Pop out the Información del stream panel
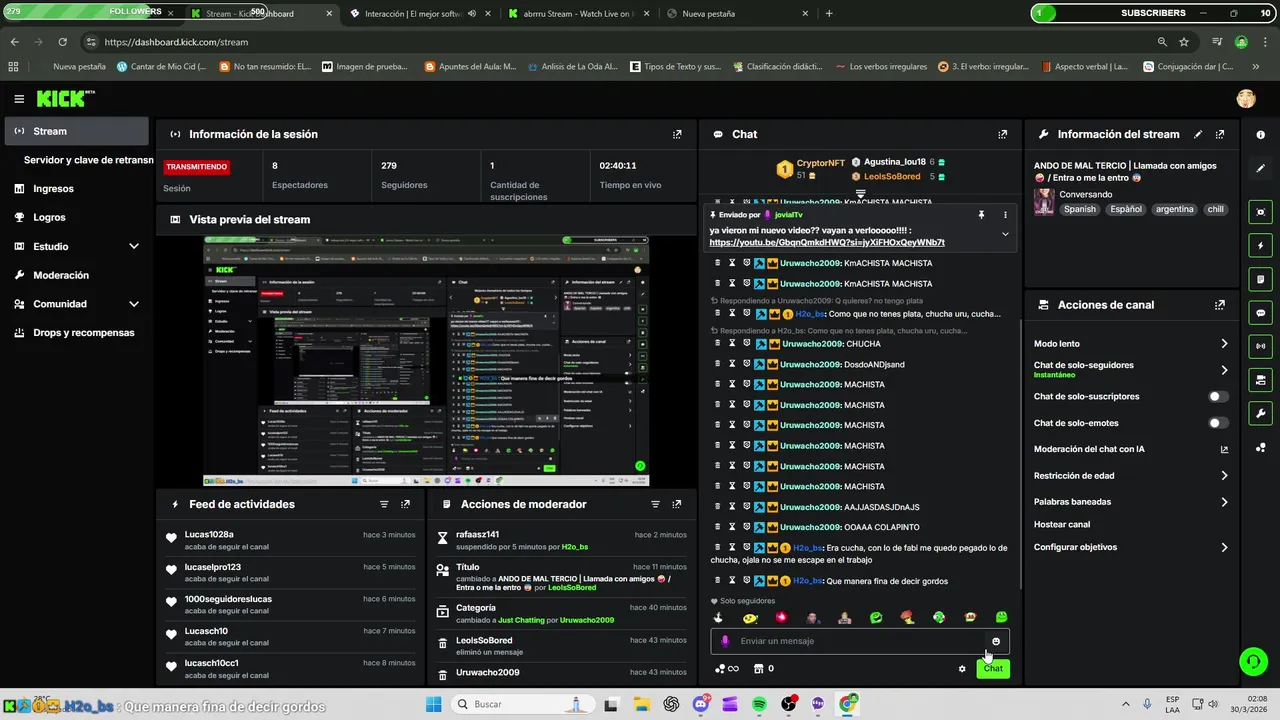Viewport: 1280px width, 720px height. 1220,134
